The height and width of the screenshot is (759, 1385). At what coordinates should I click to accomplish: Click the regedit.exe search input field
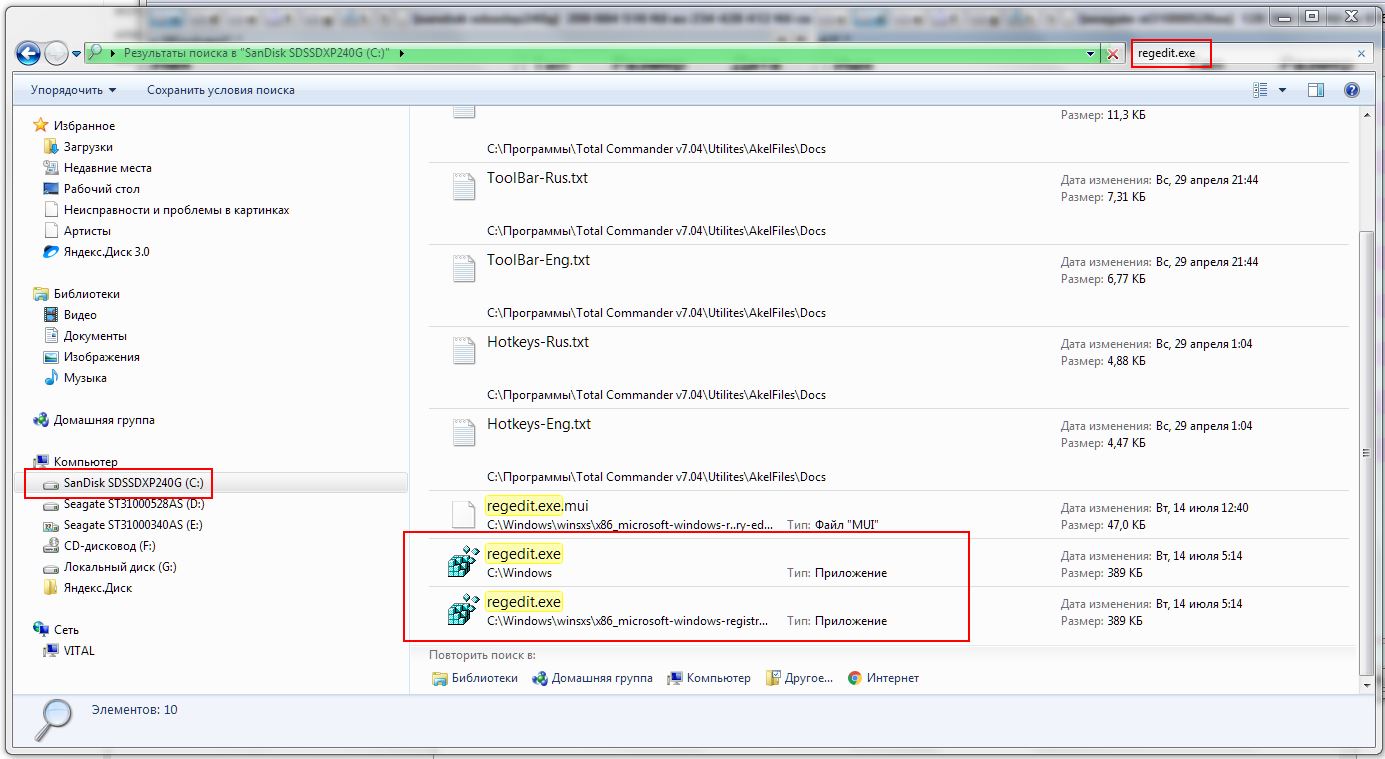click(1242, 53)
